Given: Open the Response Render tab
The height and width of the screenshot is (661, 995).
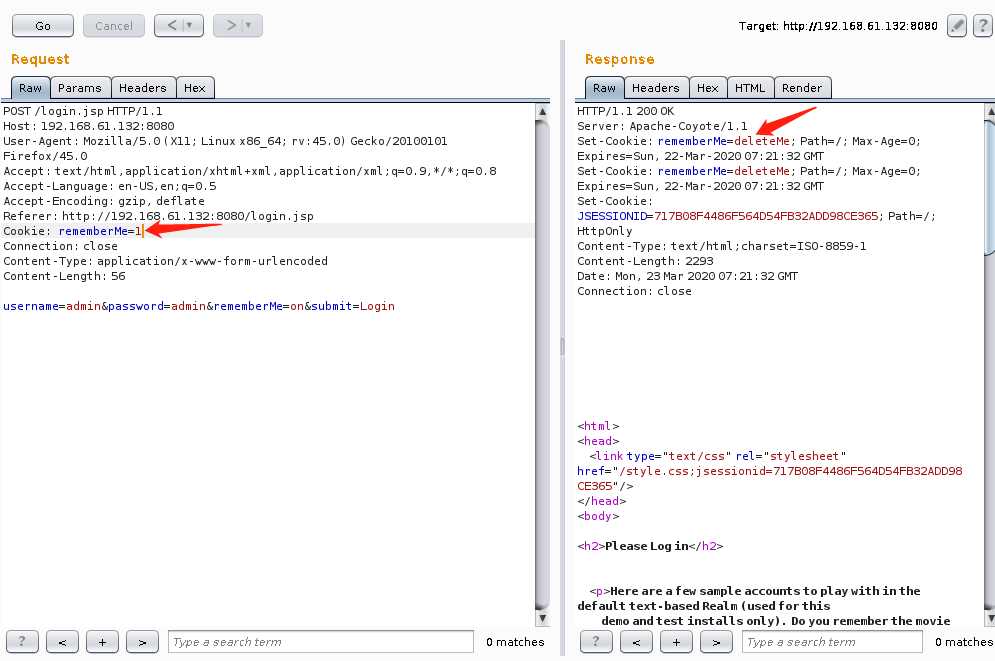Looking at the screenshot, I should [802, 88].
